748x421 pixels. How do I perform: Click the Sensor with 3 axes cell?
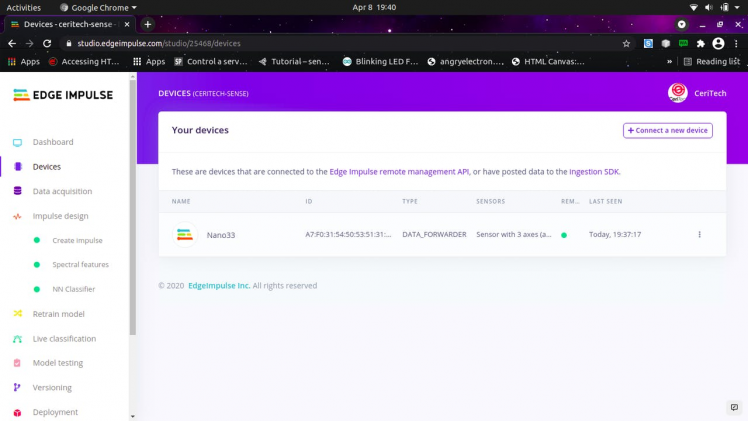pyautogui.click(x=514, y=235)
